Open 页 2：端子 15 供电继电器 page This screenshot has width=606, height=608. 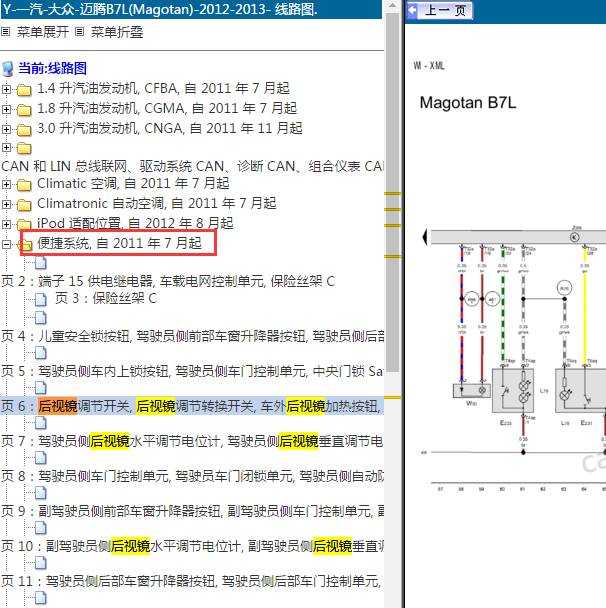pos(168,281)
